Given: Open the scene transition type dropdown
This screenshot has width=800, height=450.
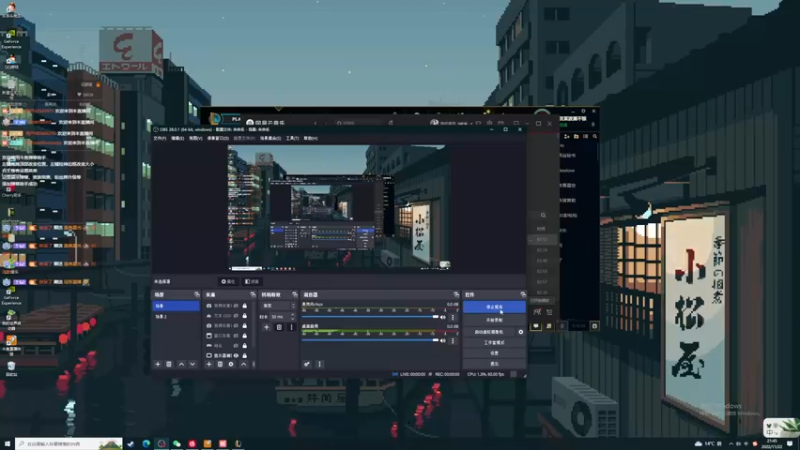Looking at the screenshot, I should (x=278, y=306).
